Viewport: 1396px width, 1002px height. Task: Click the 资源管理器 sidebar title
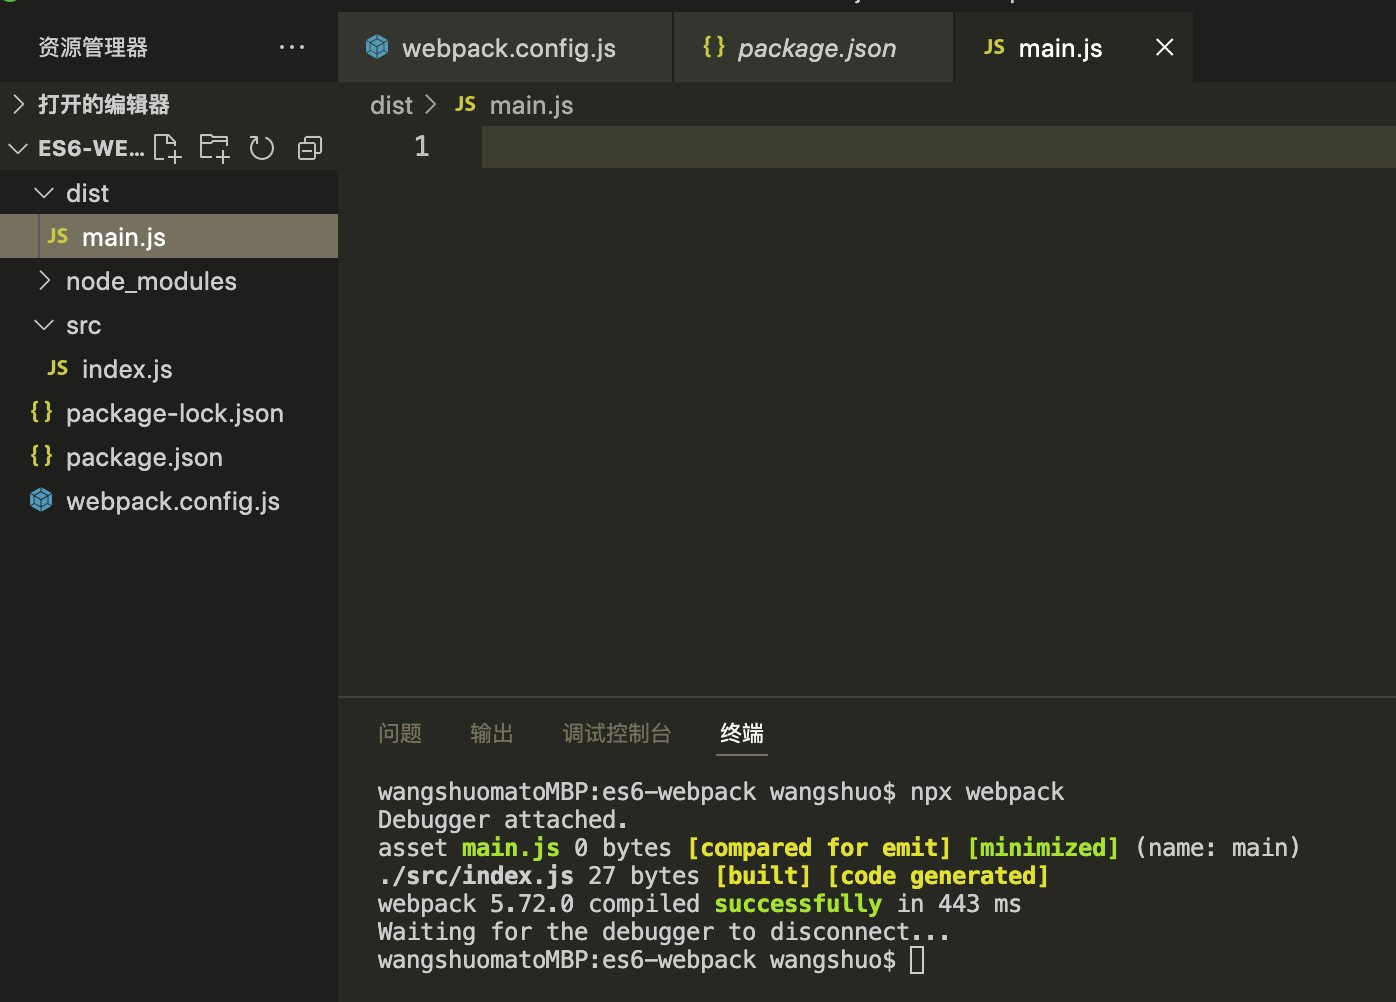tap(93, 47)
